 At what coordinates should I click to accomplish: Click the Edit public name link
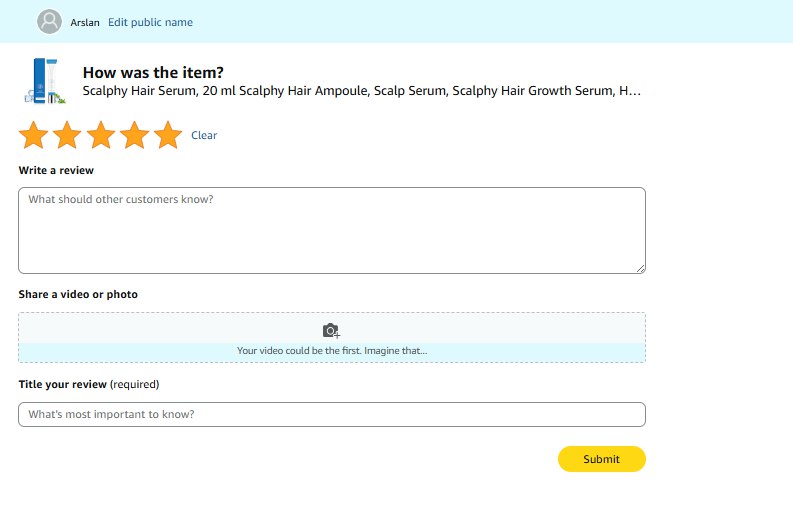click(150, 22)
